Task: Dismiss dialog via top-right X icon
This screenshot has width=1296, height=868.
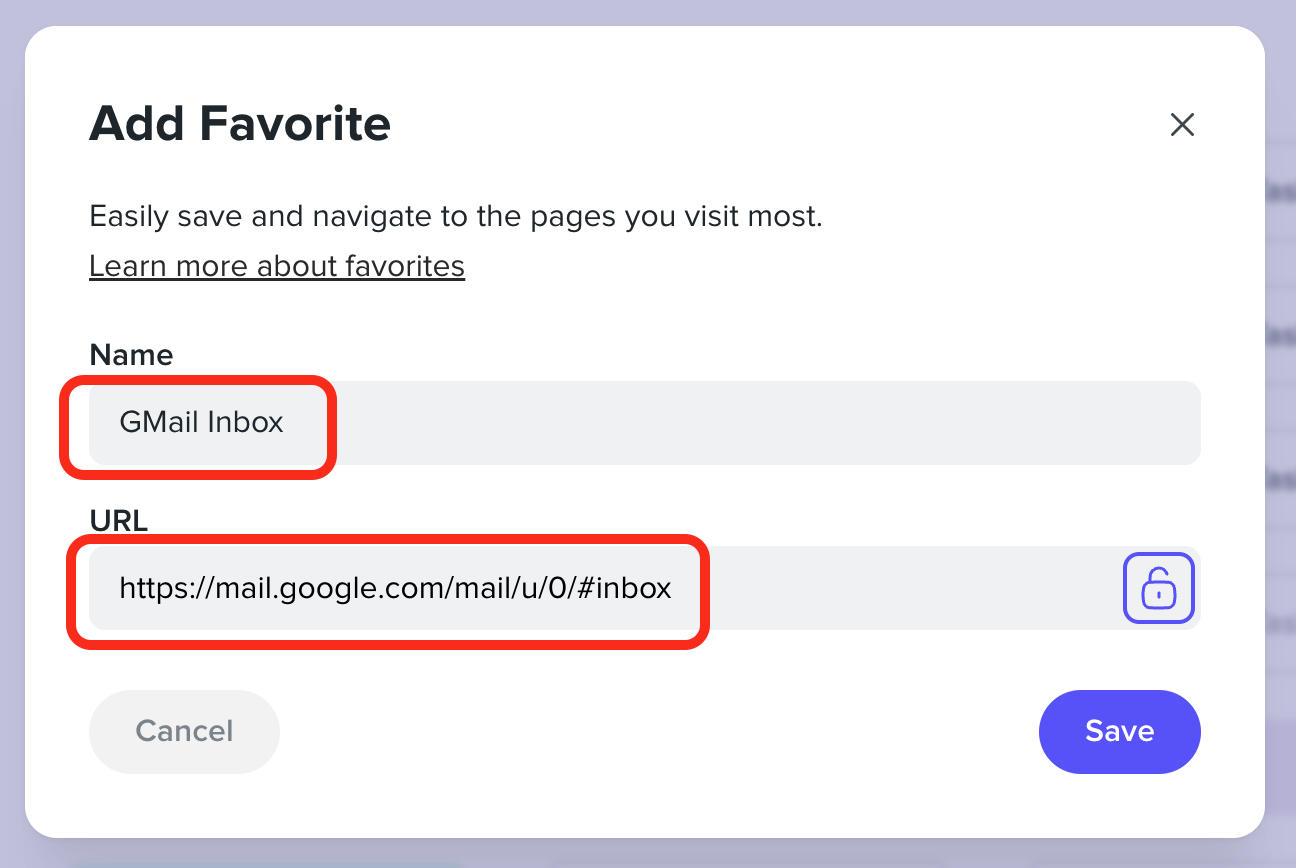Action: tap(1182, 125)
